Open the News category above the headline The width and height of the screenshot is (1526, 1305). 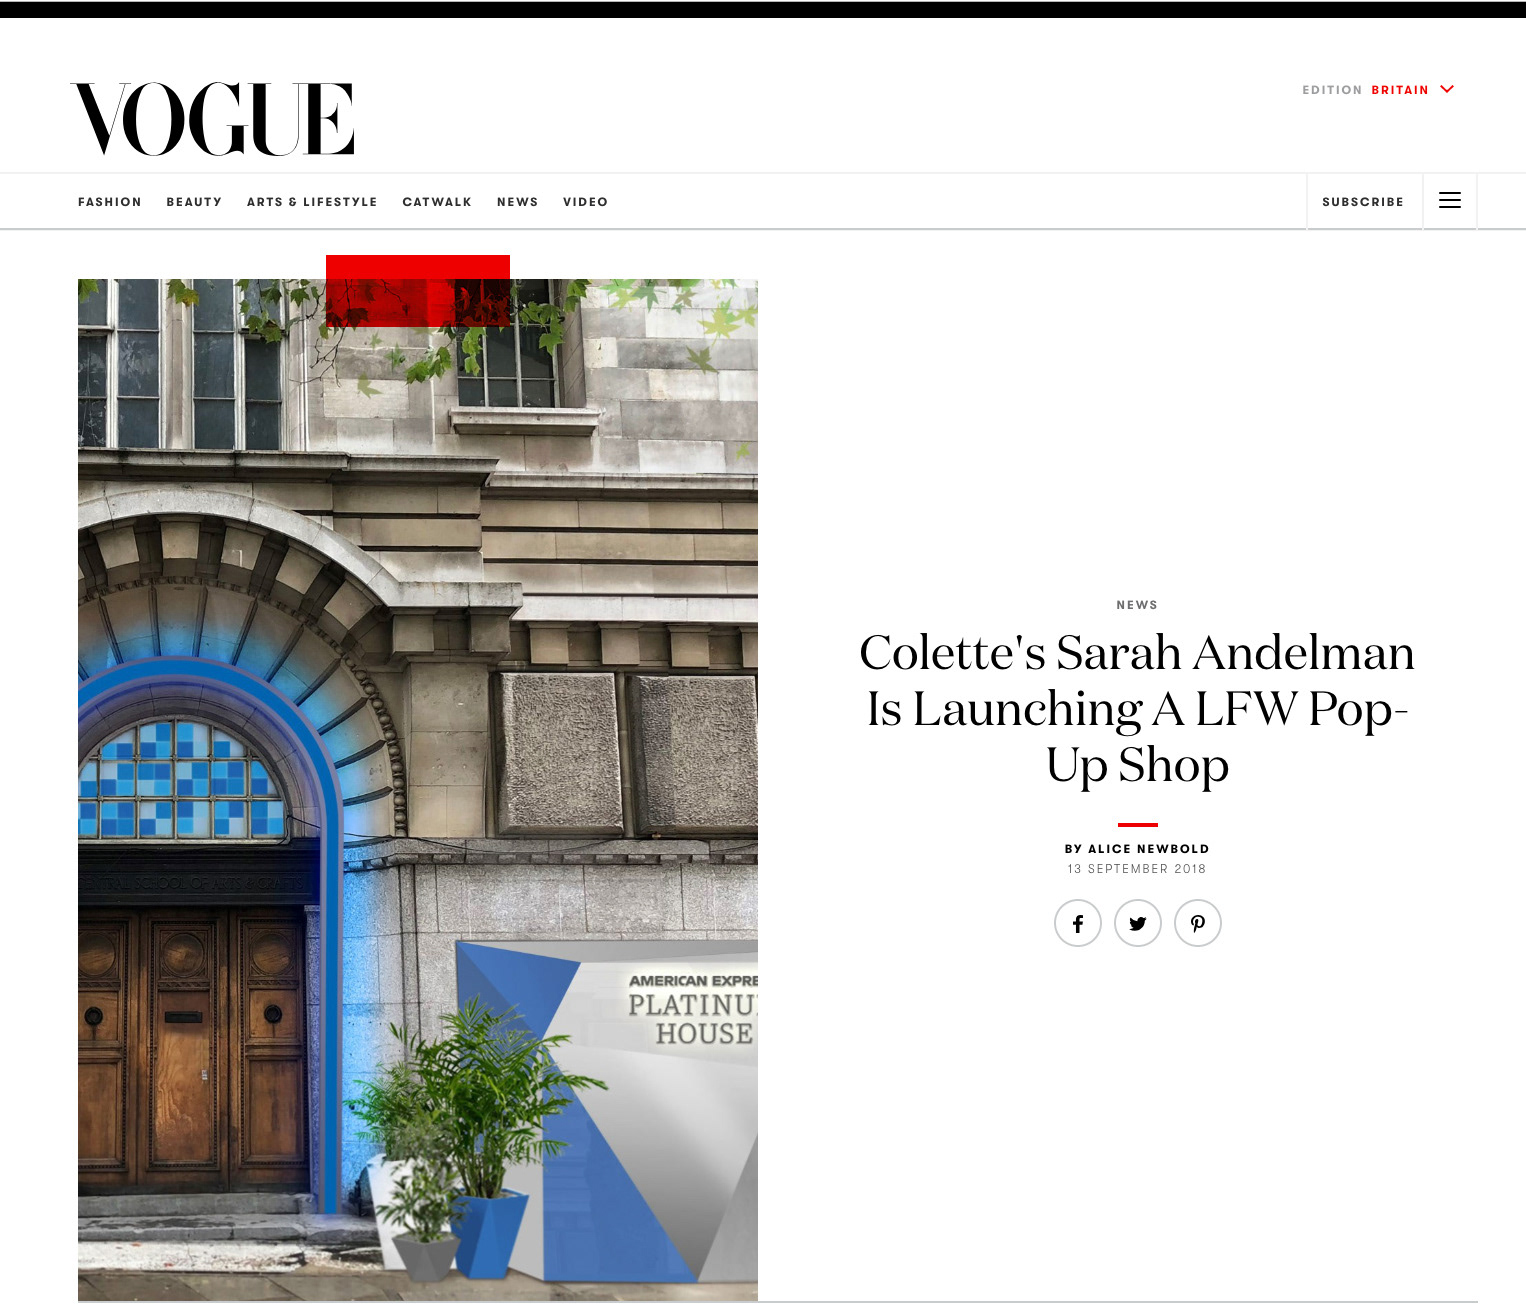[x=1137, y=605]
